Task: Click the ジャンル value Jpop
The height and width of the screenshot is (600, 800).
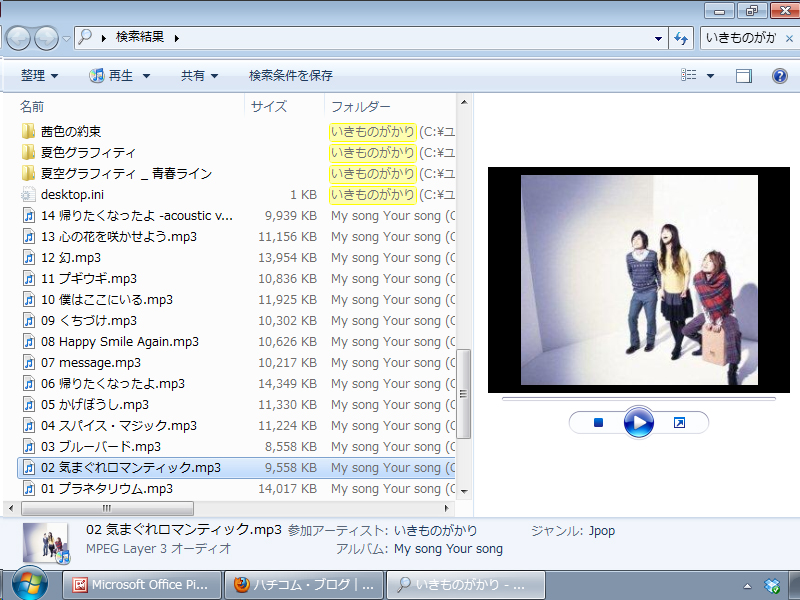Action: (602, 531)
